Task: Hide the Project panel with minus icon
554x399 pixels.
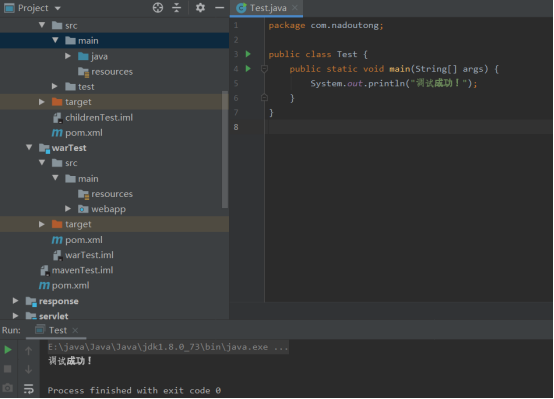Action: click(219, 7)
